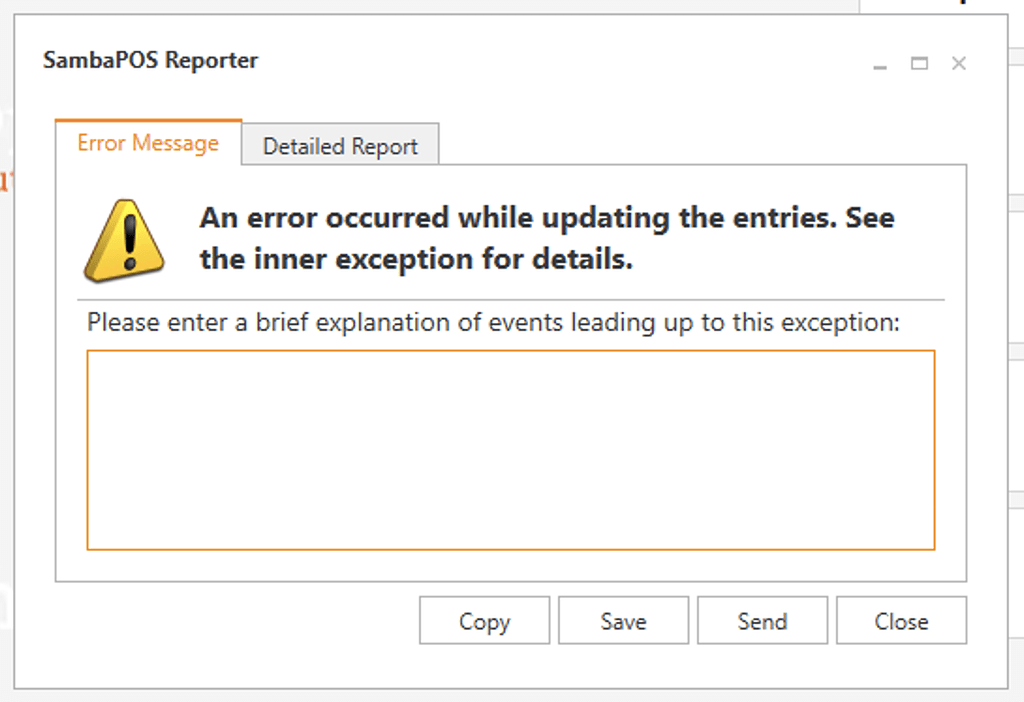Click the SambaPOS Reporter title text
Screen dimensions: 1024x702
(151, 61)
